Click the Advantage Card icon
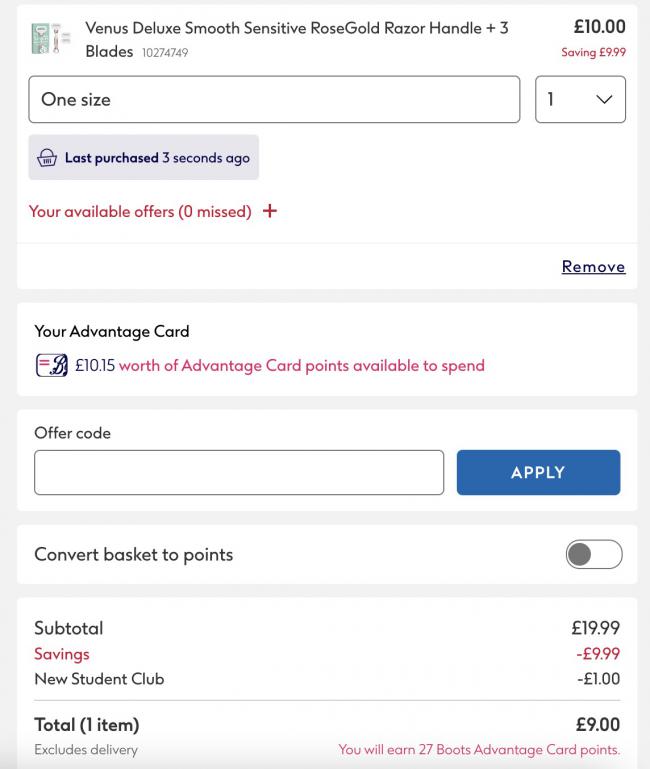 click(52, 365)
